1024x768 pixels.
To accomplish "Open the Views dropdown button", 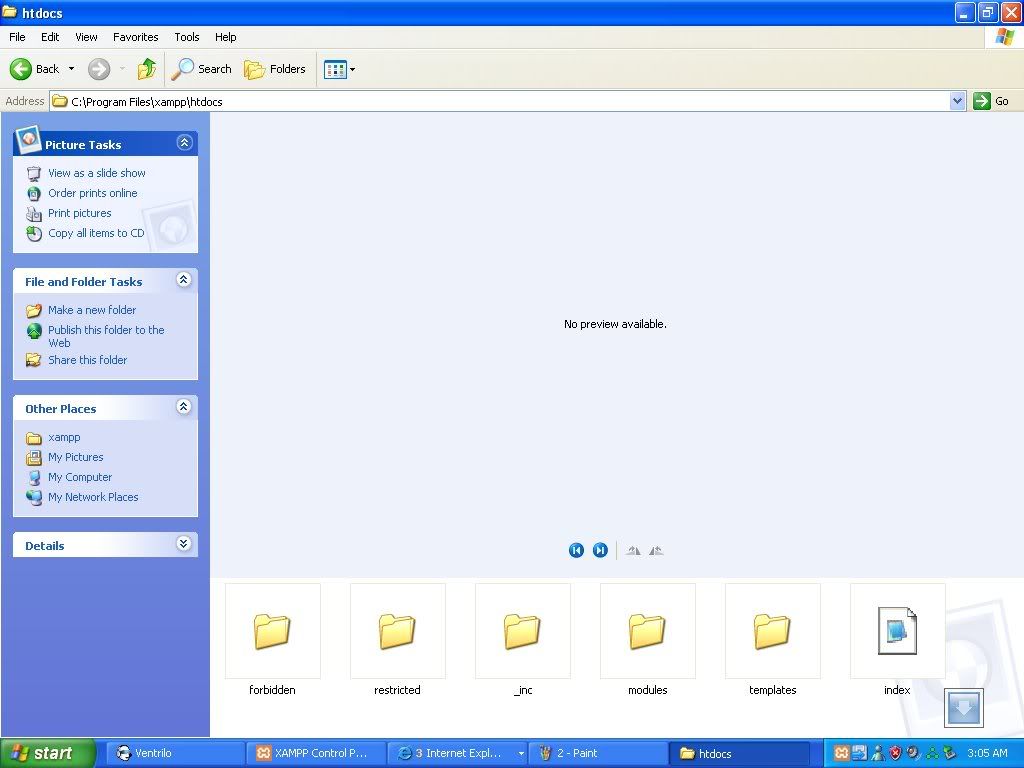I will coord(339,69).
